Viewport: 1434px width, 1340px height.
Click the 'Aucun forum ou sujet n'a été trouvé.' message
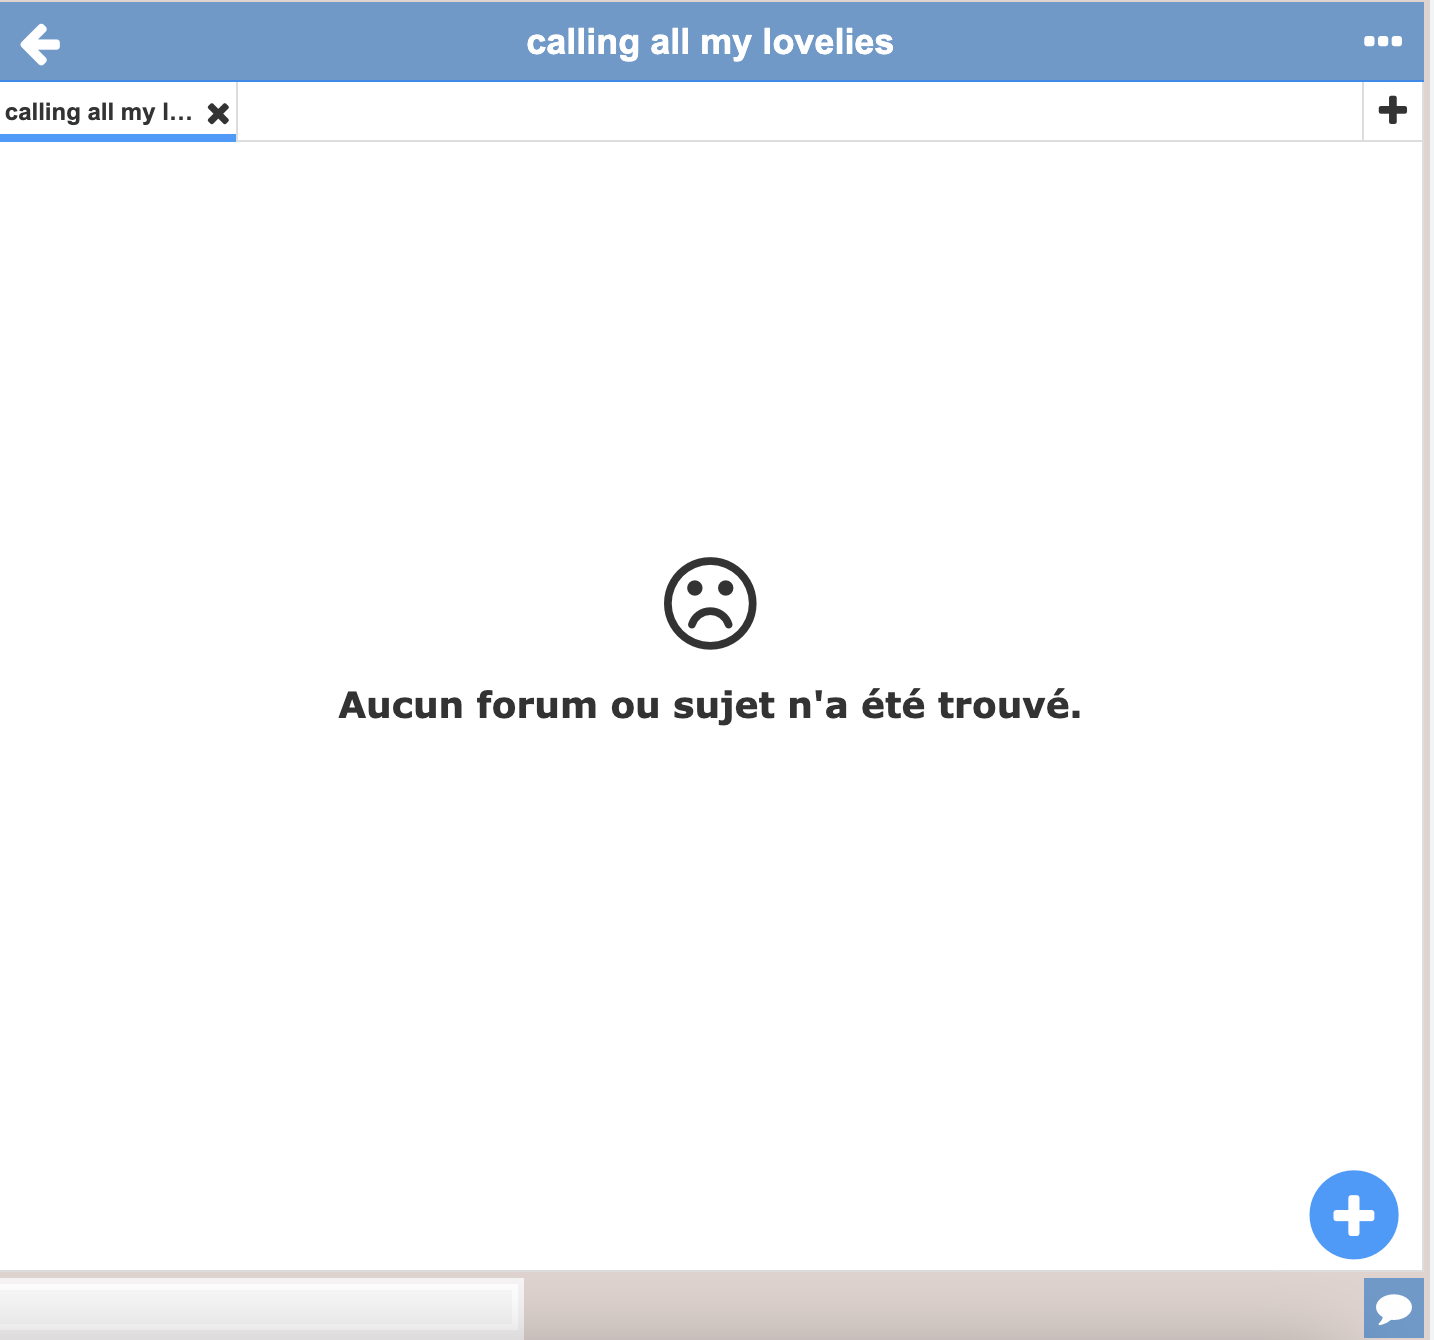(x=710, y=705)
